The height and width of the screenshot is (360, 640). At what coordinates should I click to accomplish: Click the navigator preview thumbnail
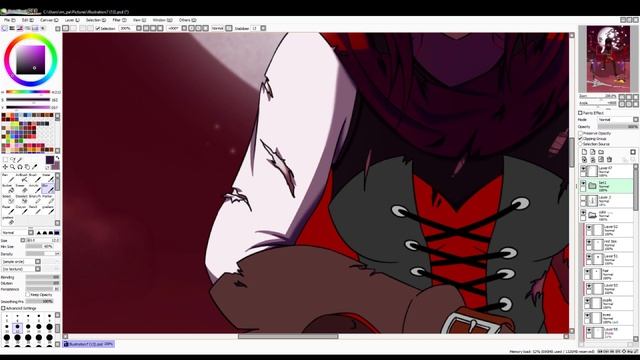point(608,59)
